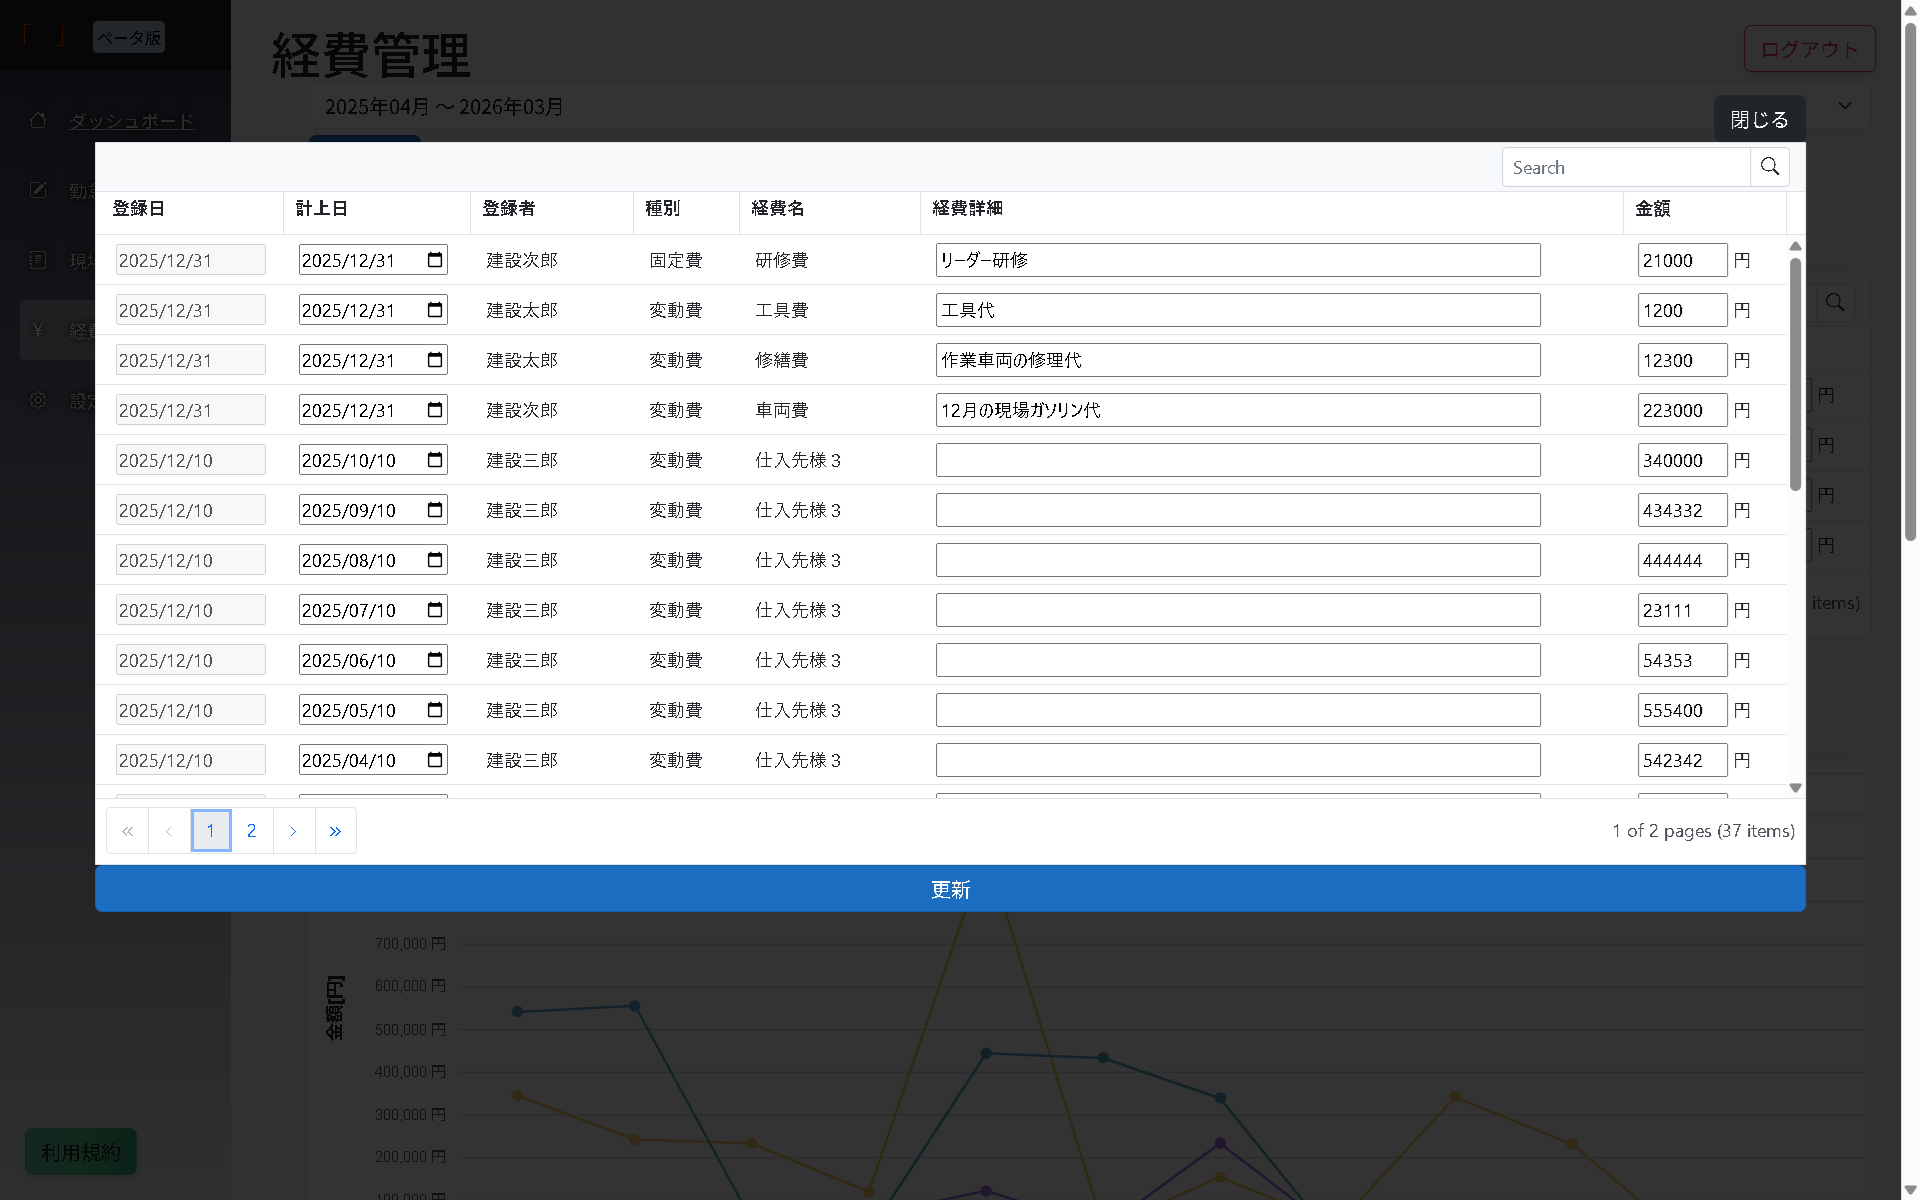Open Dashboard using the home icon

(x=38, y=120)
